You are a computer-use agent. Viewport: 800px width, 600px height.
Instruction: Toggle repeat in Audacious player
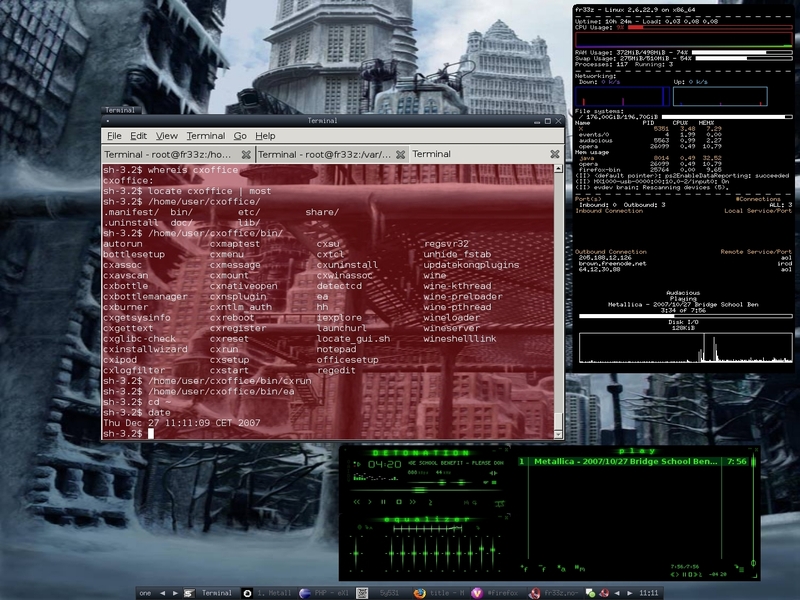point(474,503)
